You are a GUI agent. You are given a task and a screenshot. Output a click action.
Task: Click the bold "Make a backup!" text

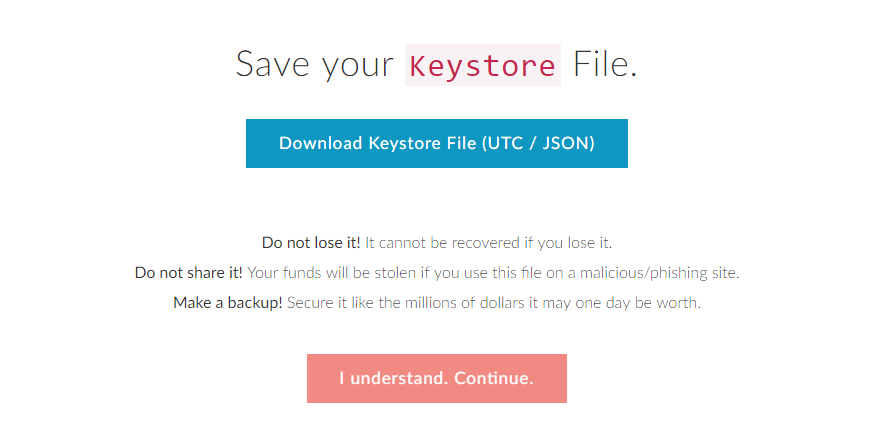(x=227, y=302)
